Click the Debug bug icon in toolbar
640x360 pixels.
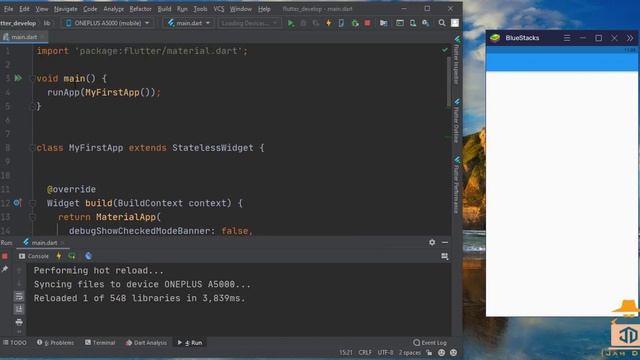click(x=303, y=23)
